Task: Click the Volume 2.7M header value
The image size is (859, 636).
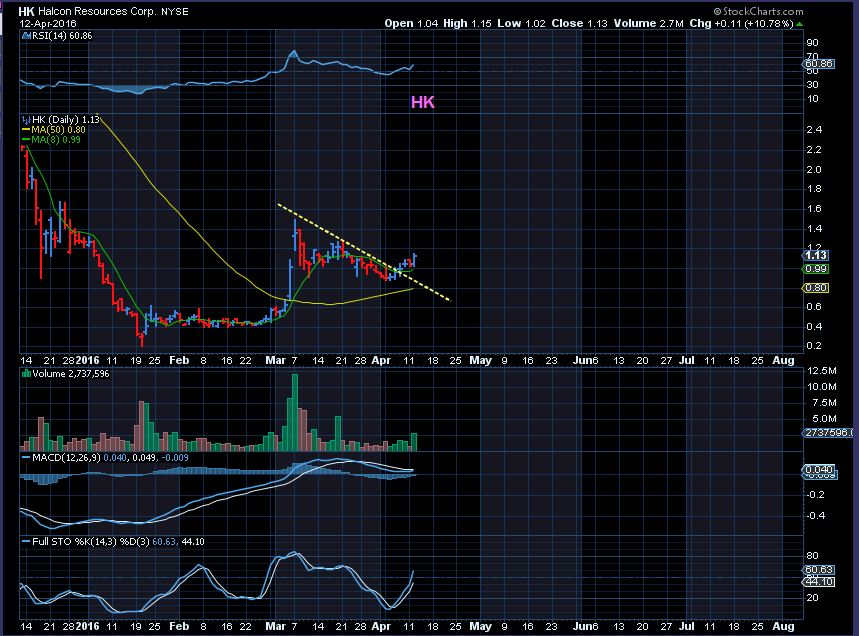Action: (x=649, y=24)
